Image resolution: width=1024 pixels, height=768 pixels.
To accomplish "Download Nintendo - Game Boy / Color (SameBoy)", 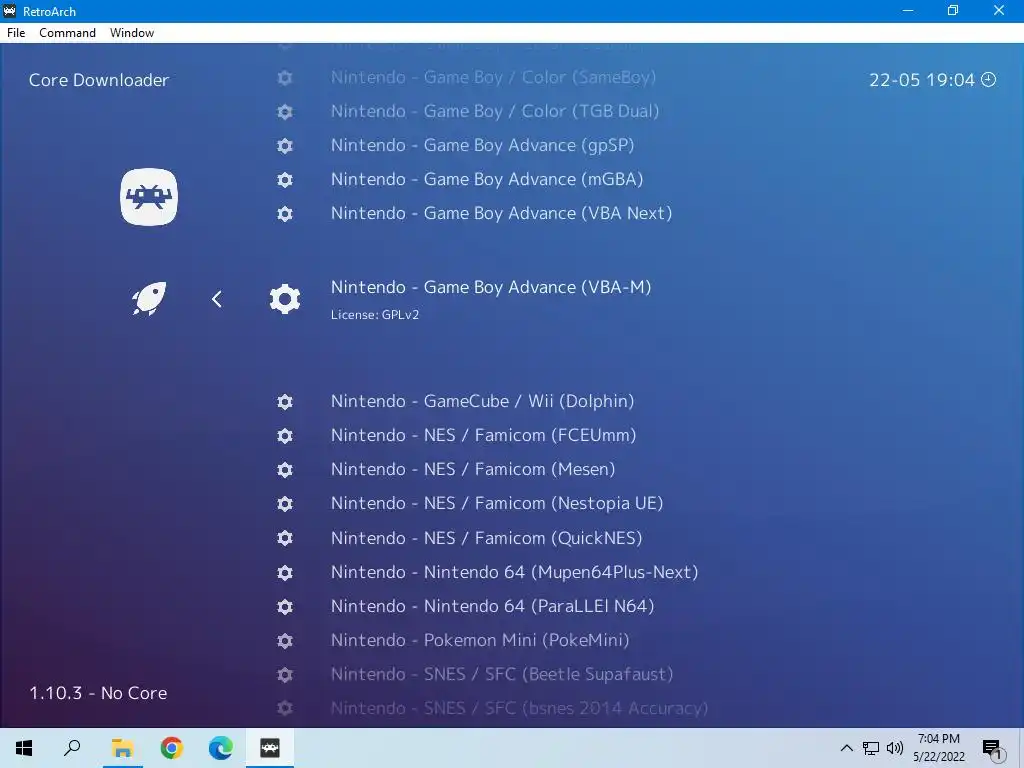I will pos(493,78).
